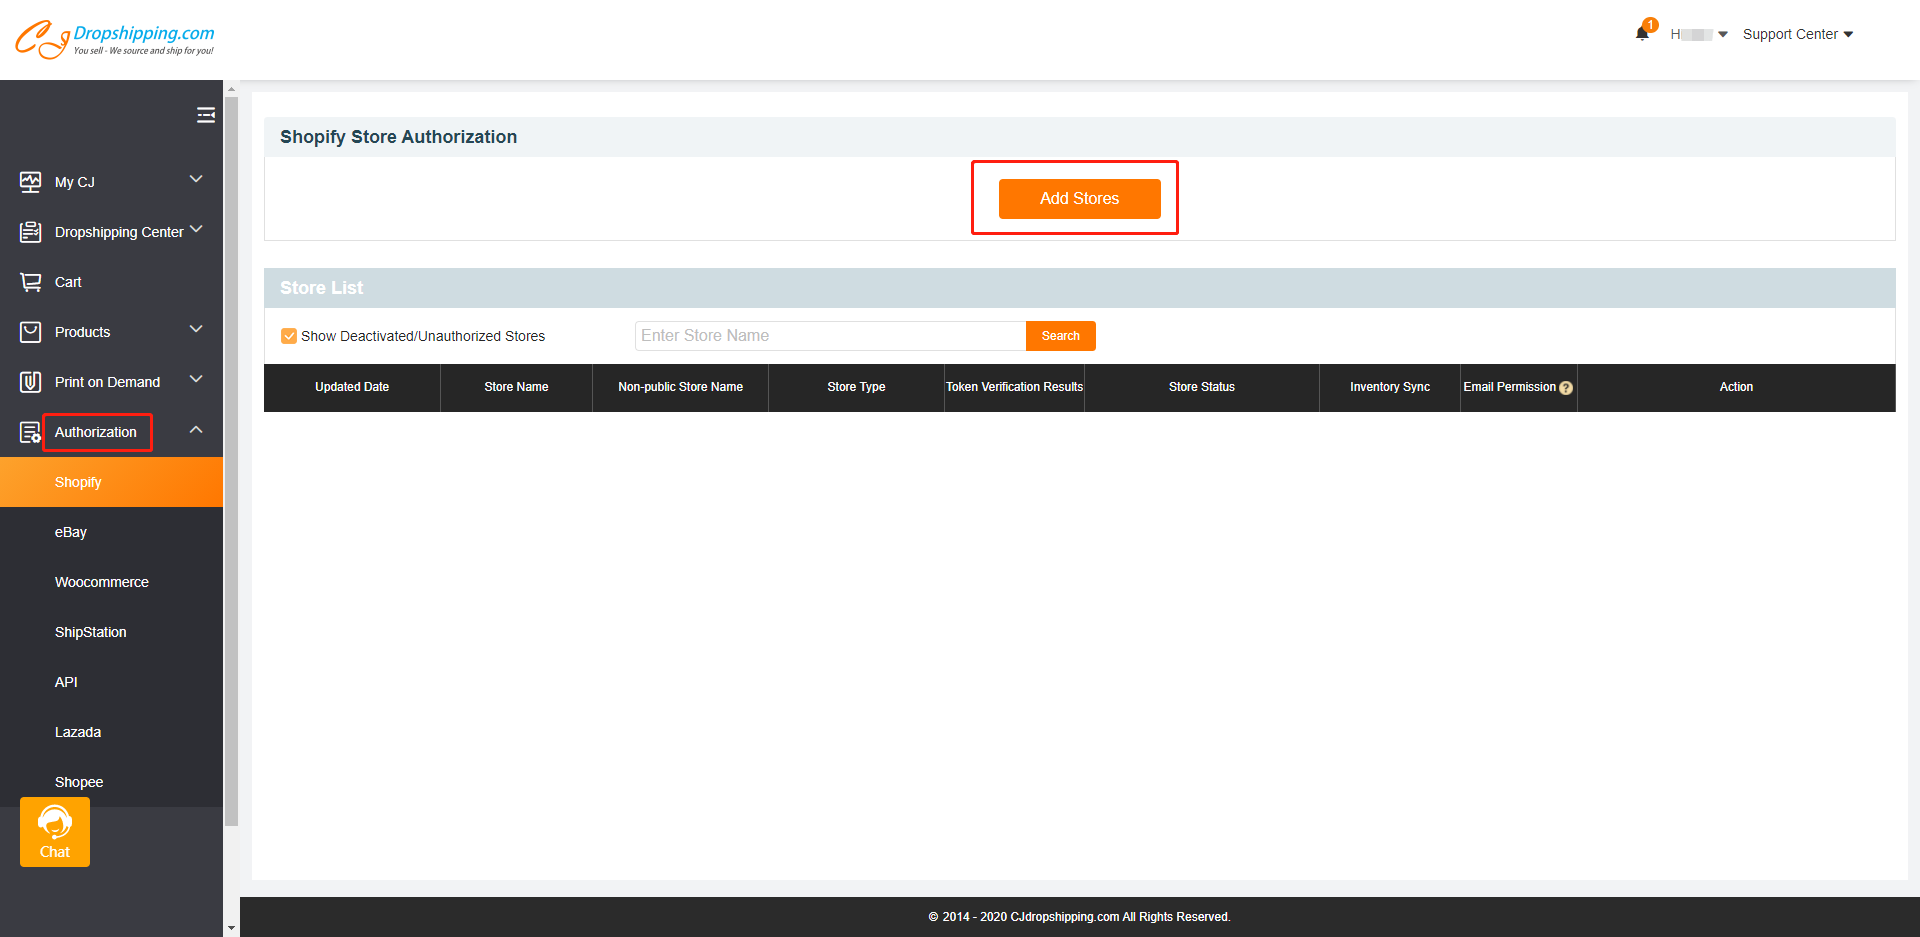Collapse the Authorization section chevron

tap(196, 430)
